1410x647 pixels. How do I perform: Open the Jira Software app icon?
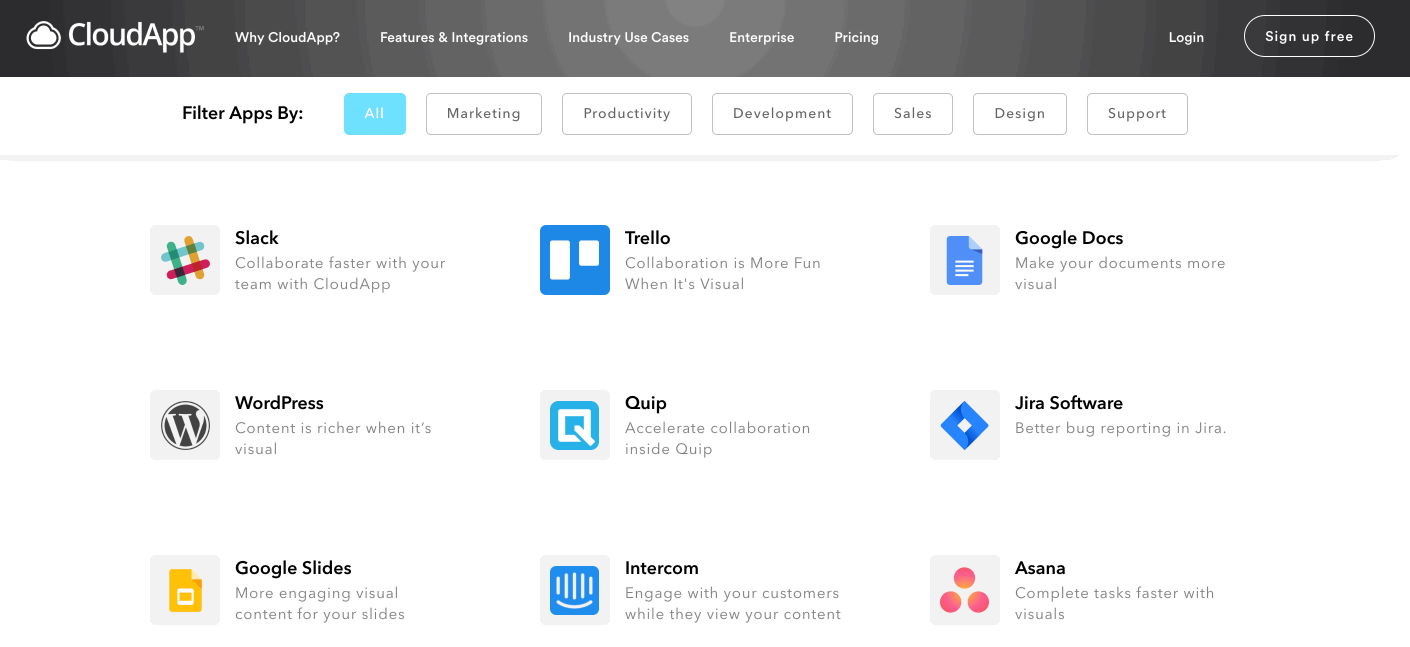965,425
